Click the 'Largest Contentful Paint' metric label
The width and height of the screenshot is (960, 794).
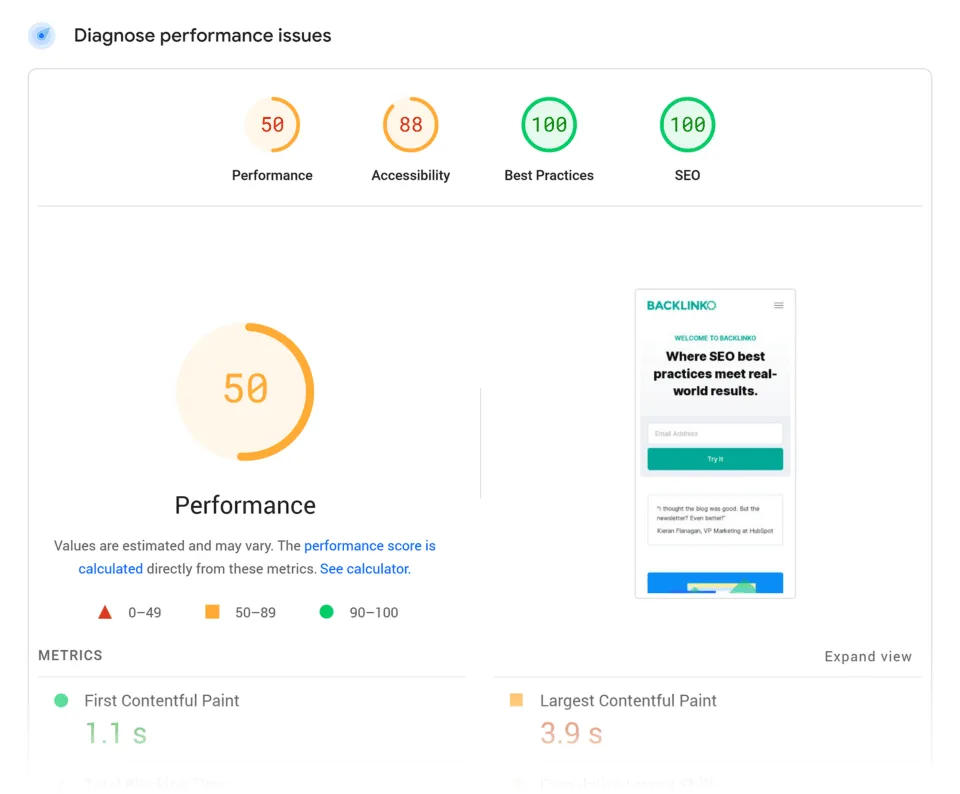point(628,701)
